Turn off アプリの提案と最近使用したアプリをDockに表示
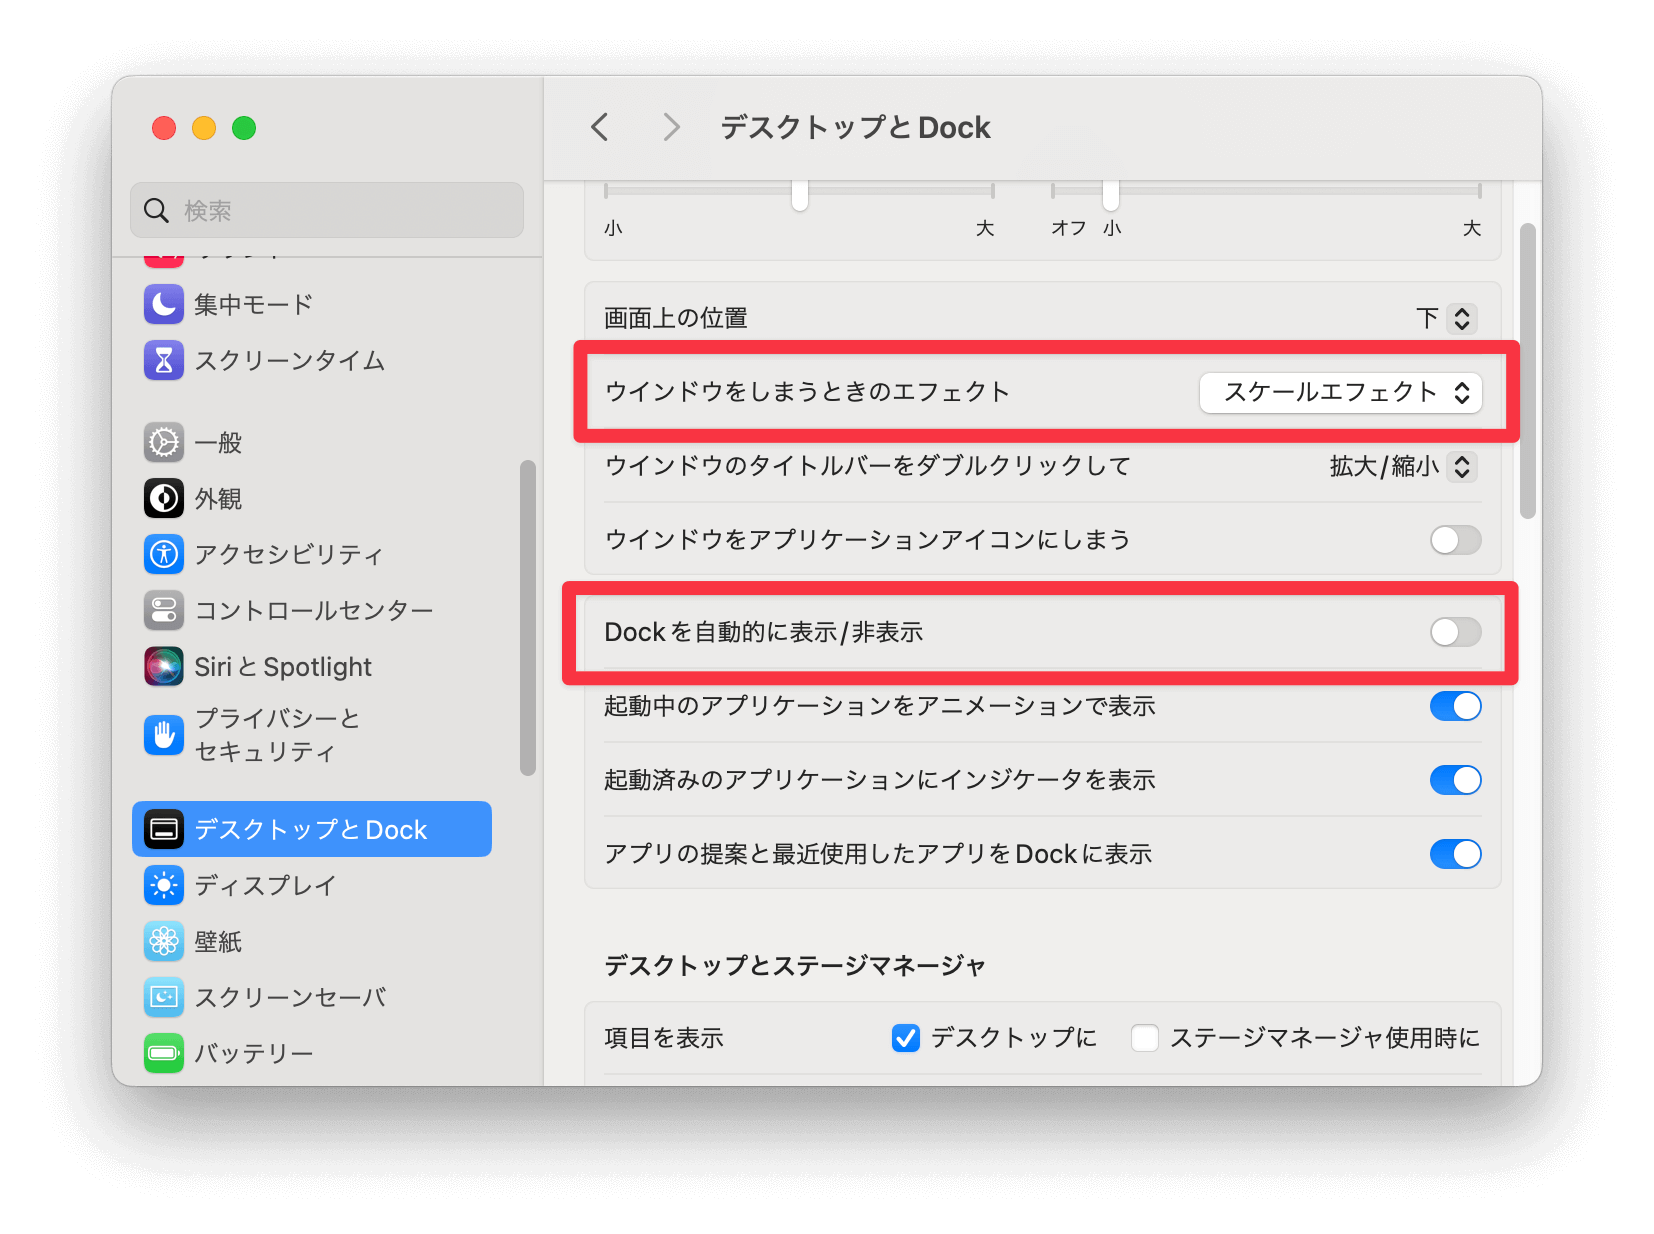The image size is (1654, 1234). [1455, 854]
